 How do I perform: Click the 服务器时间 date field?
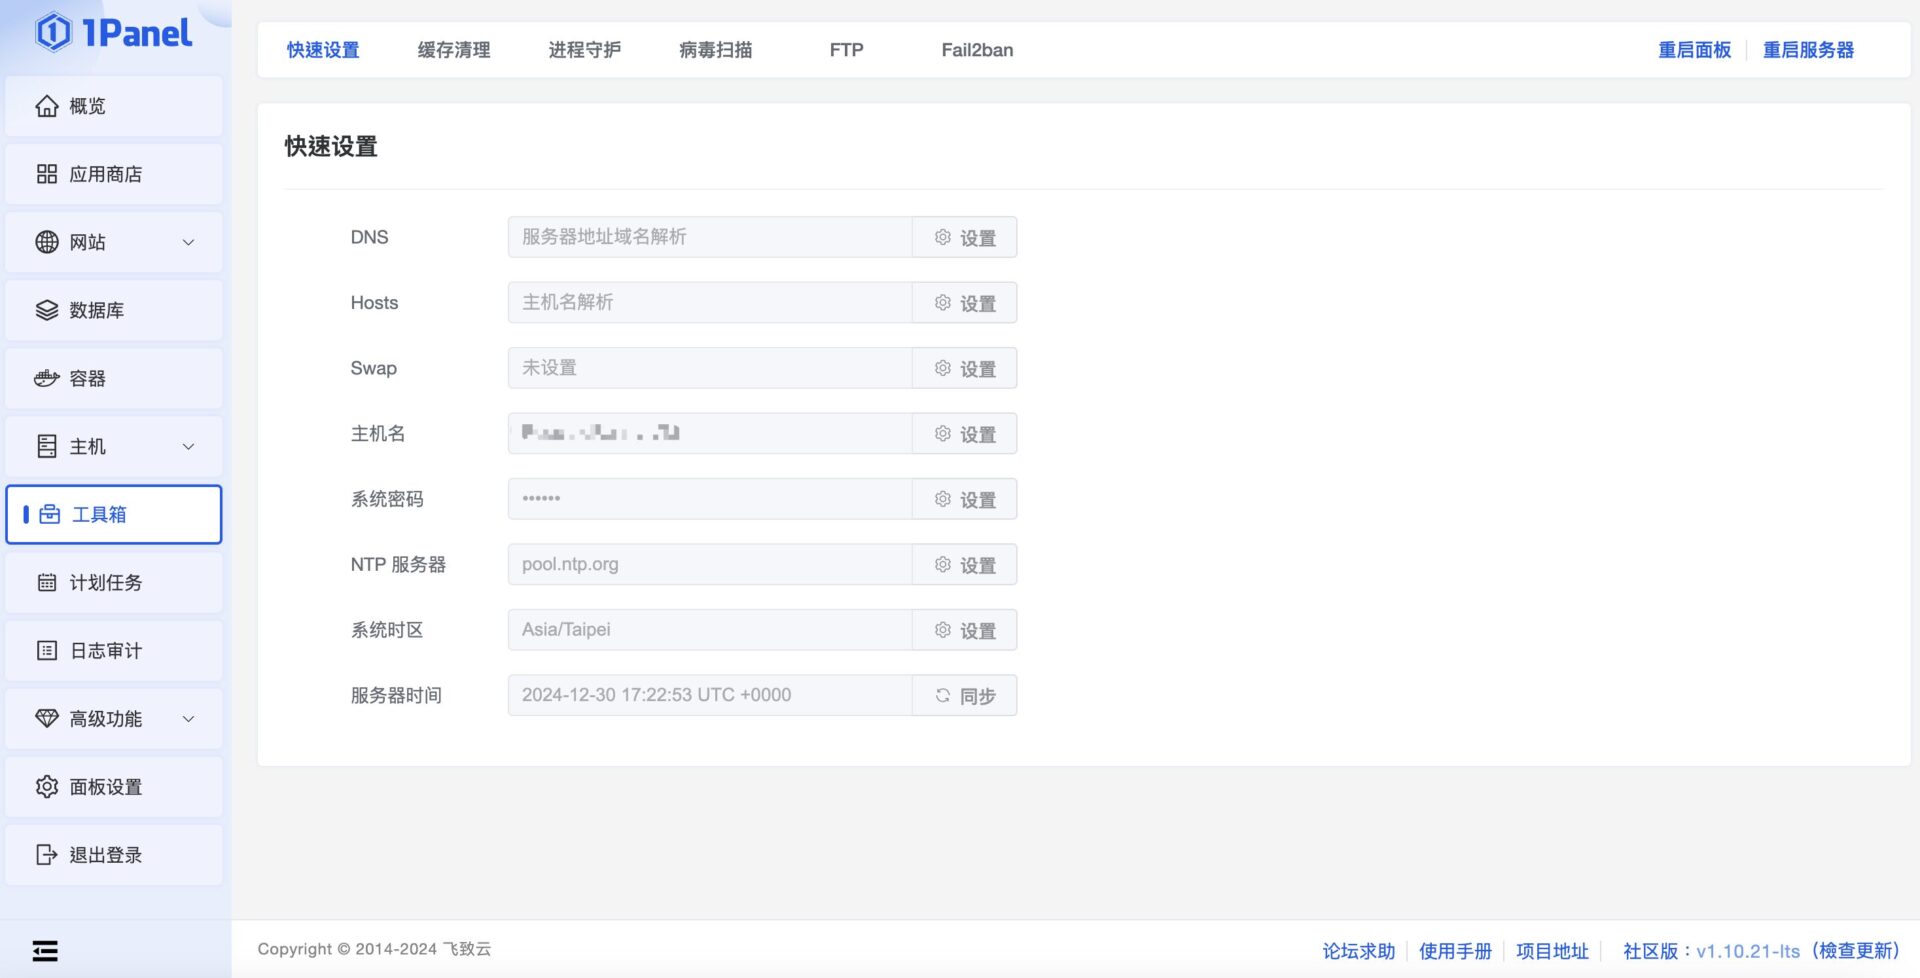(x=709, y=695)
